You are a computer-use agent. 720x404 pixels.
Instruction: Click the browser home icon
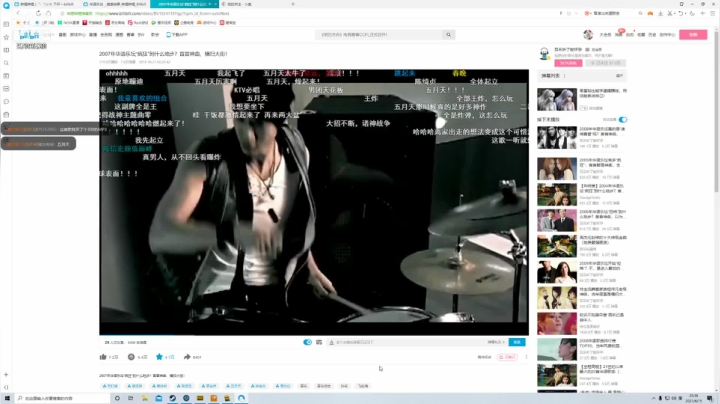tap(48, 13)
